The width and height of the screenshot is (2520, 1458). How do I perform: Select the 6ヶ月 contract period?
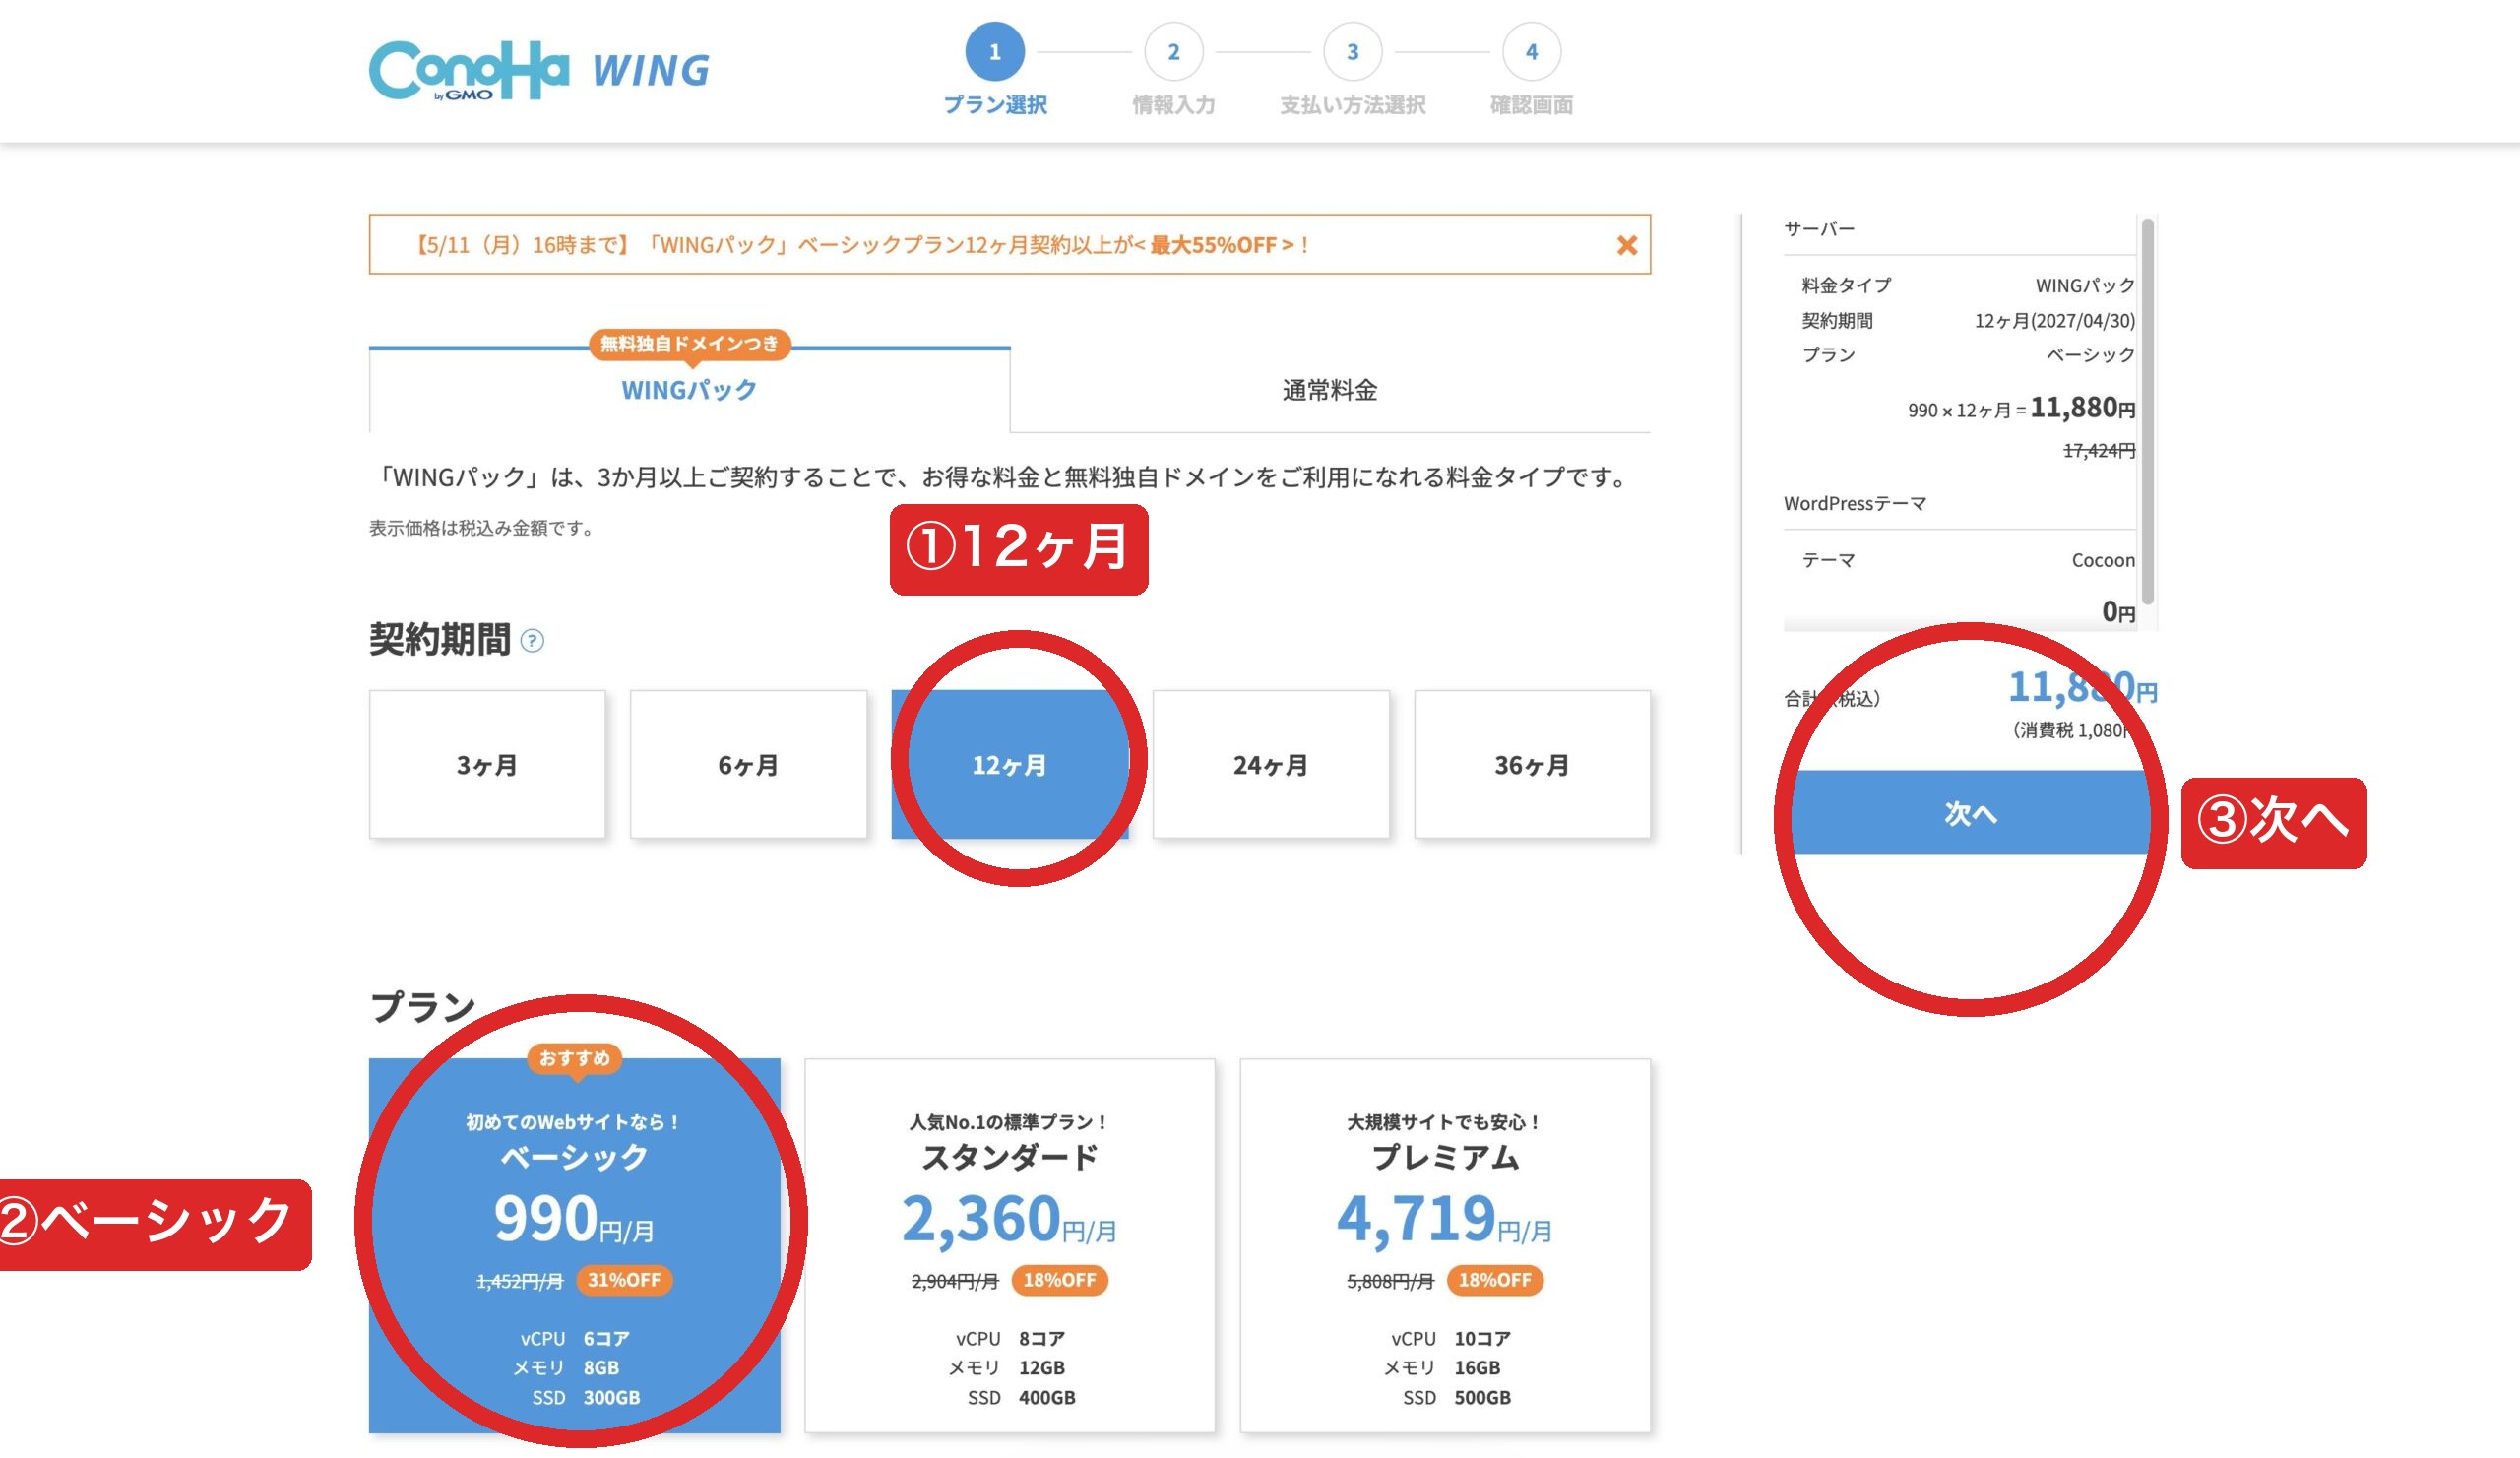point(748,765)
